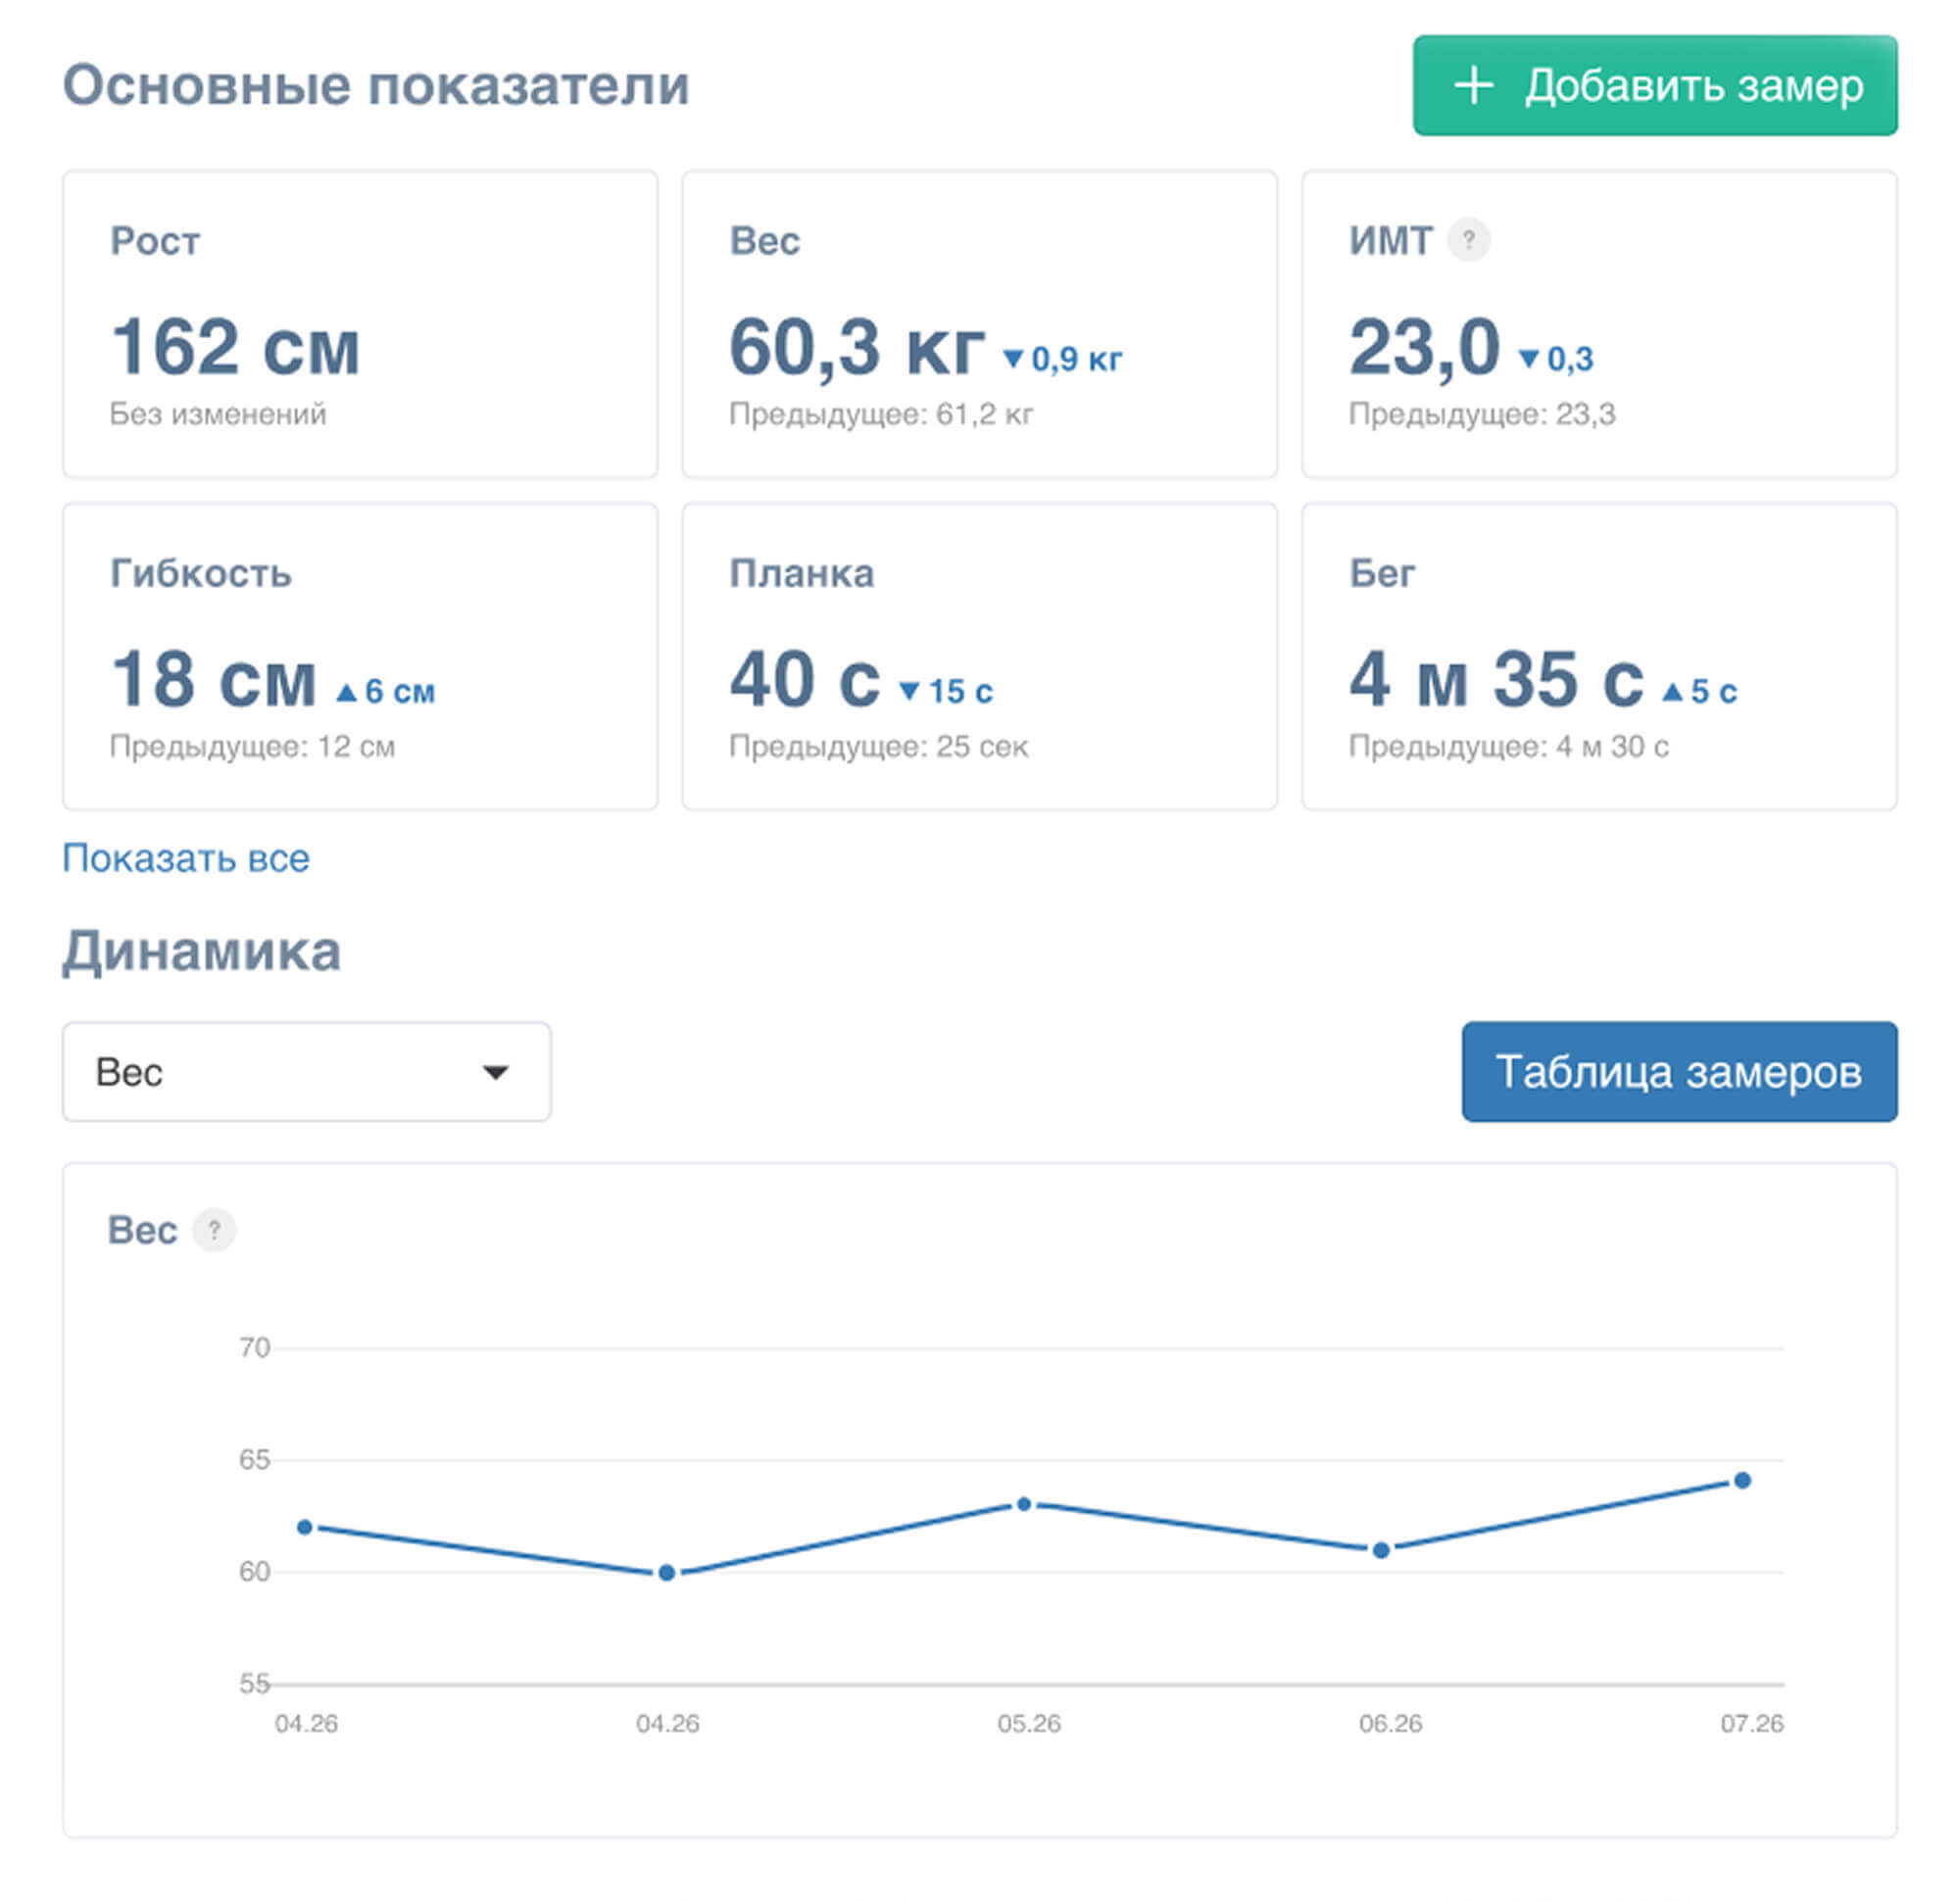Screen dimensions: 1960x1901
Task: Open Таблица замеров
Action: (1679, 1071)
